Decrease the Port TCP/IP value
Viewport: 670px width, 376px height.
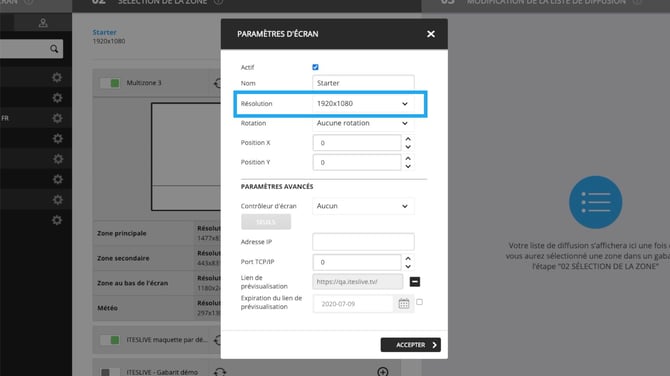click(408, 267)
